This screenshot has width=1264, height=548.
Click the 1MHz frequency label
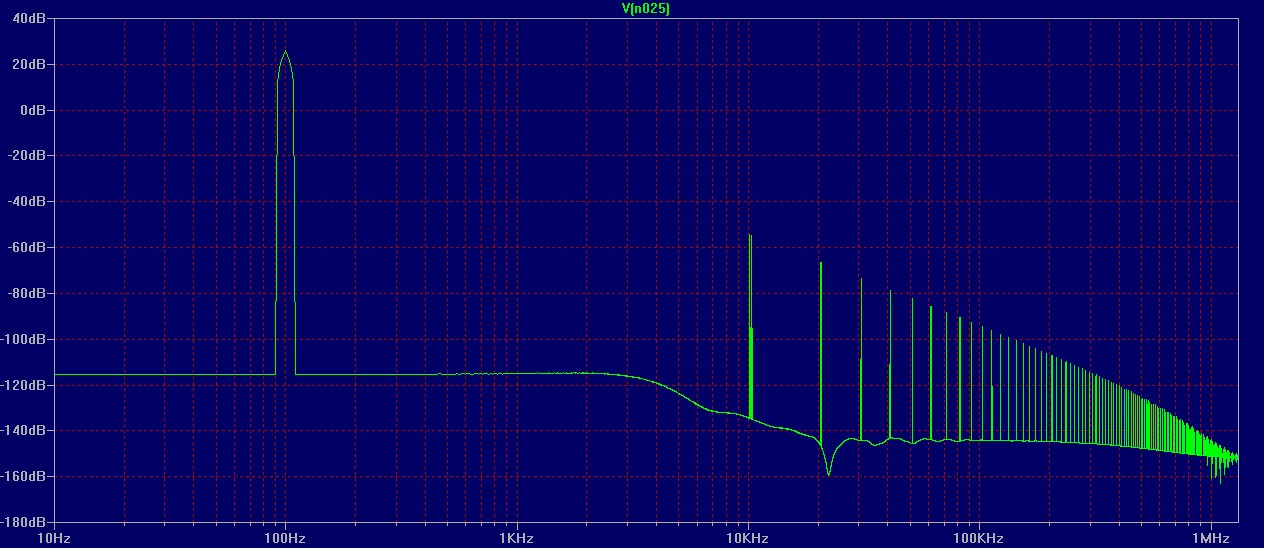point(1211,538)
